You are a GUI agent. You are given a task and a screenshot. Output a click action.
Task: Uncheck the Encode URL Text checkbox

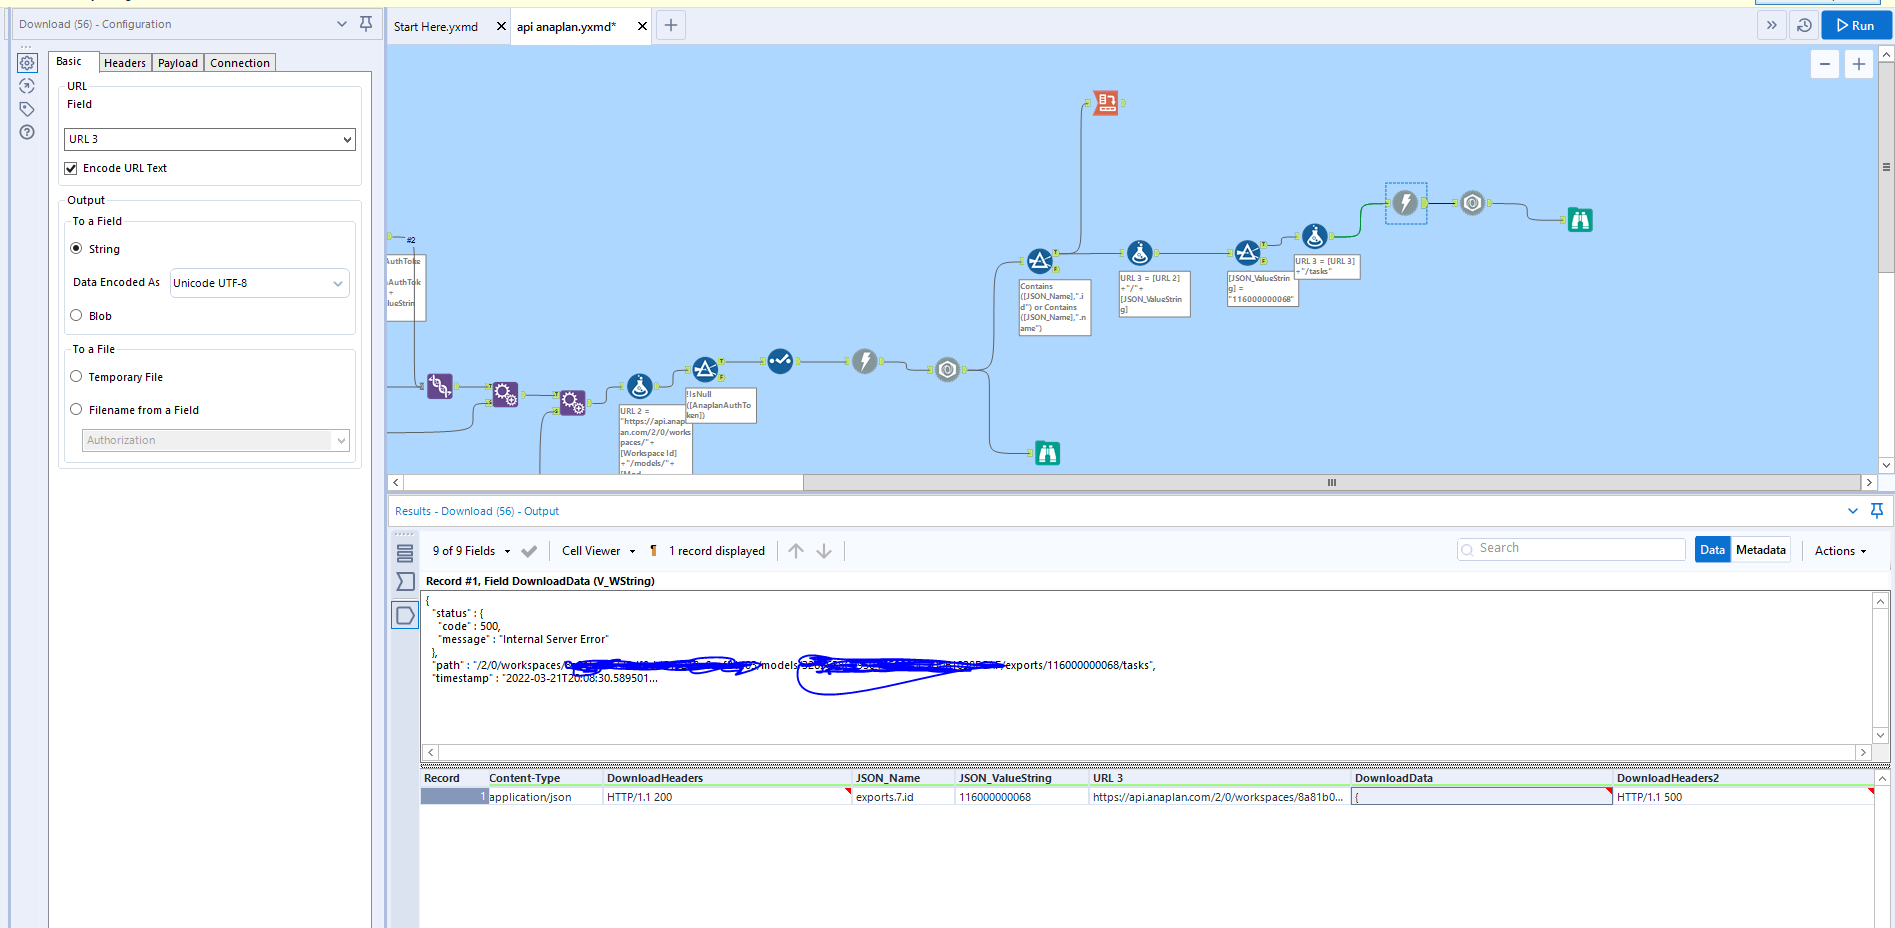tap(71, 168)
